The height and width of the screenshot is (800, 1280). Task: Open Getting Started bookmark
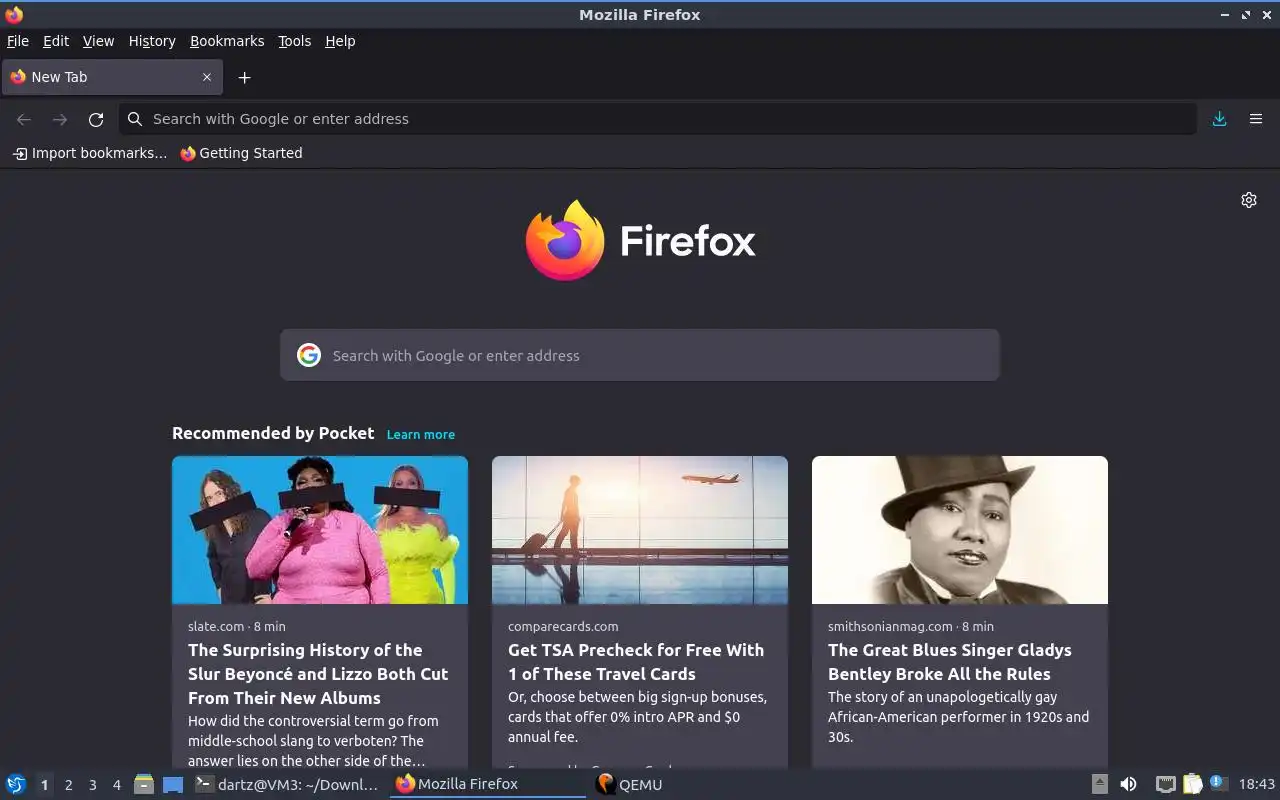[241, 153]
